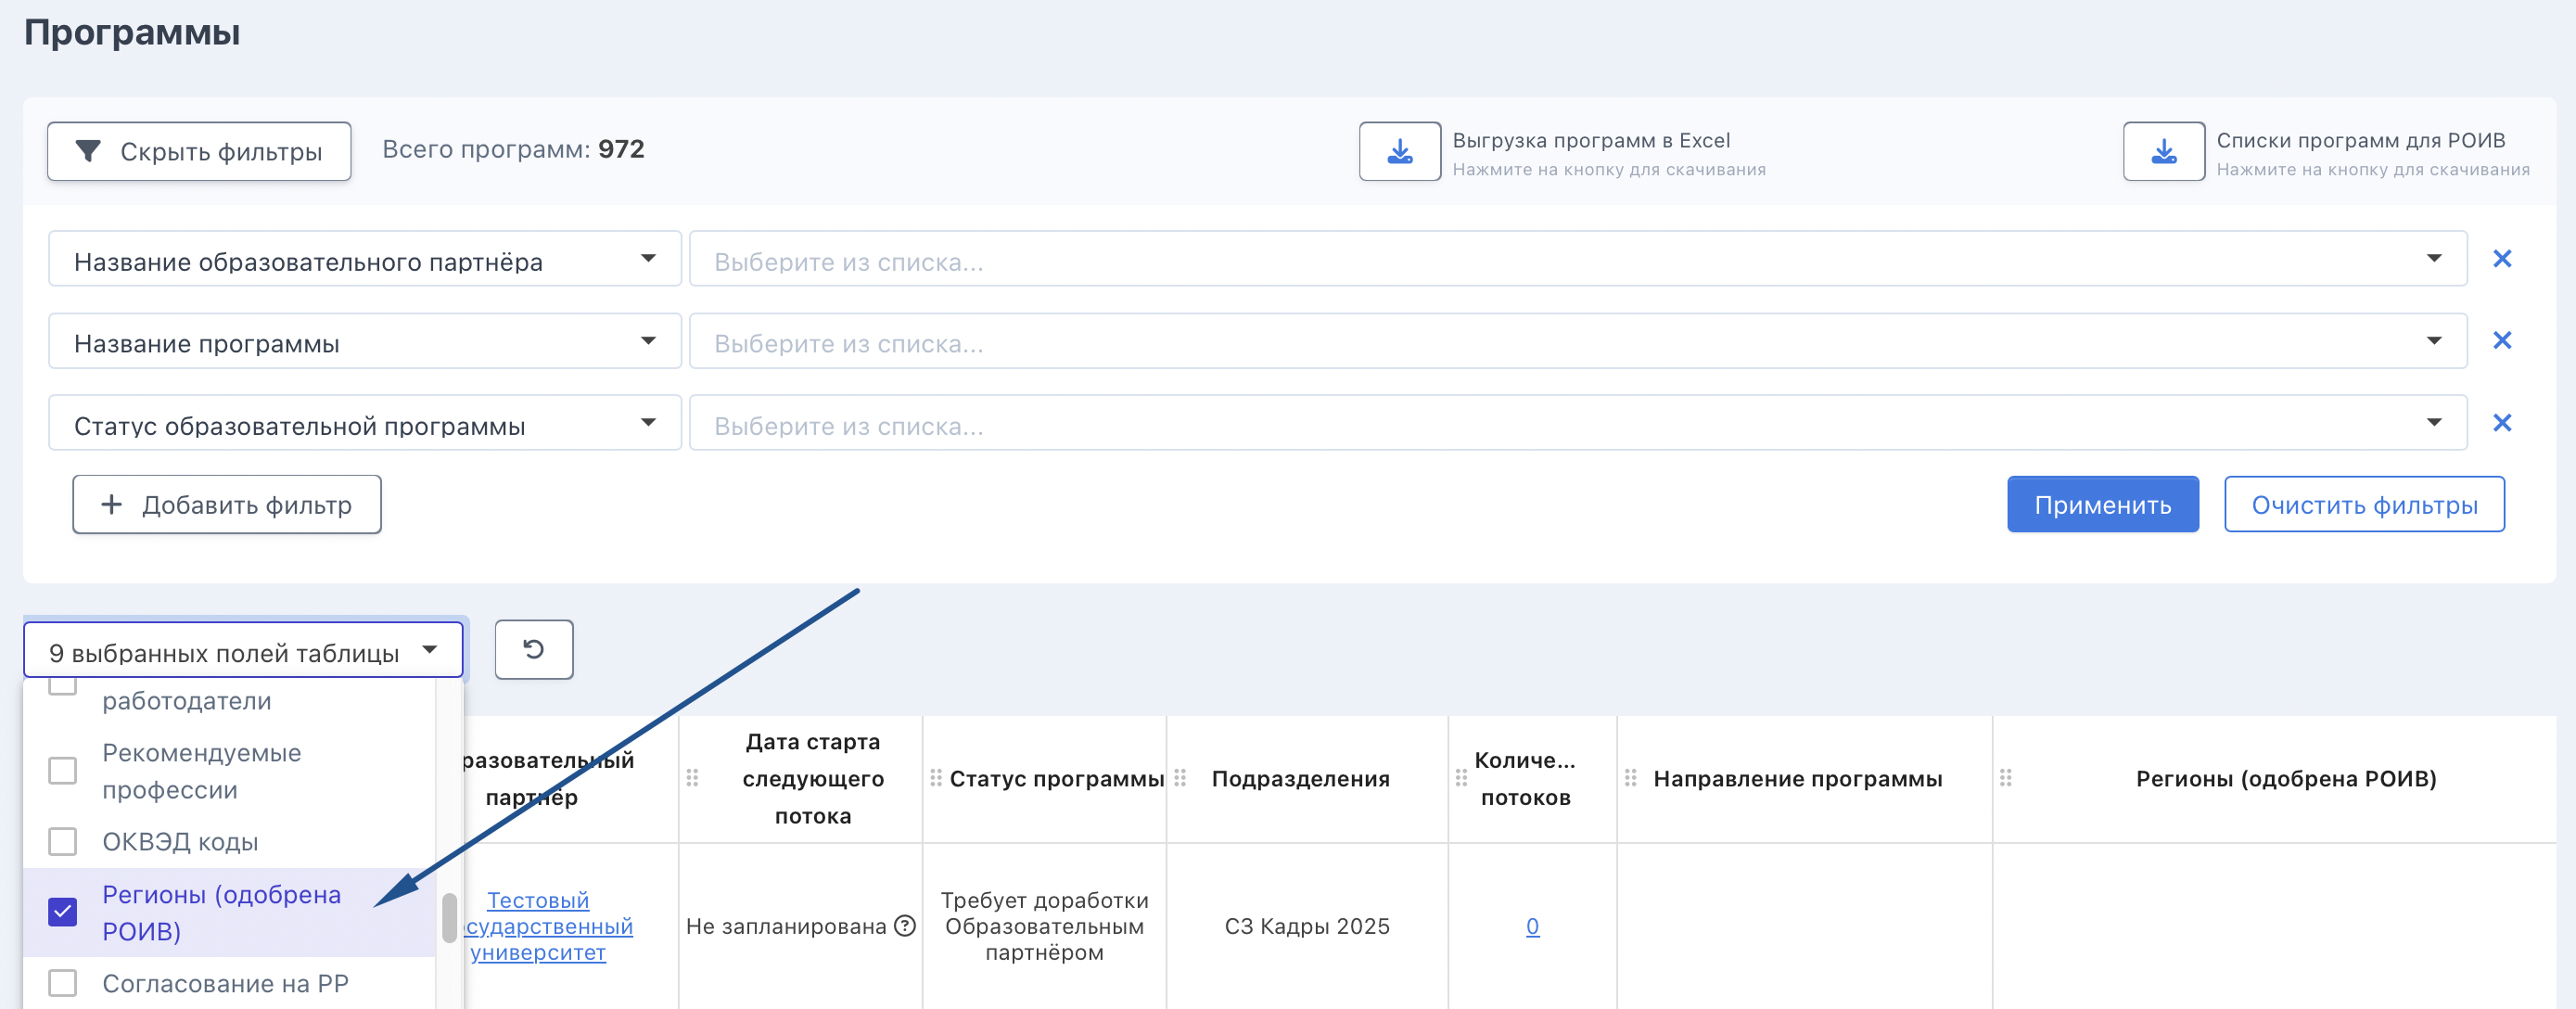Expand value list for Название программы filter
Viewport: 2576px width, 1009px height.
point(1578,341)
